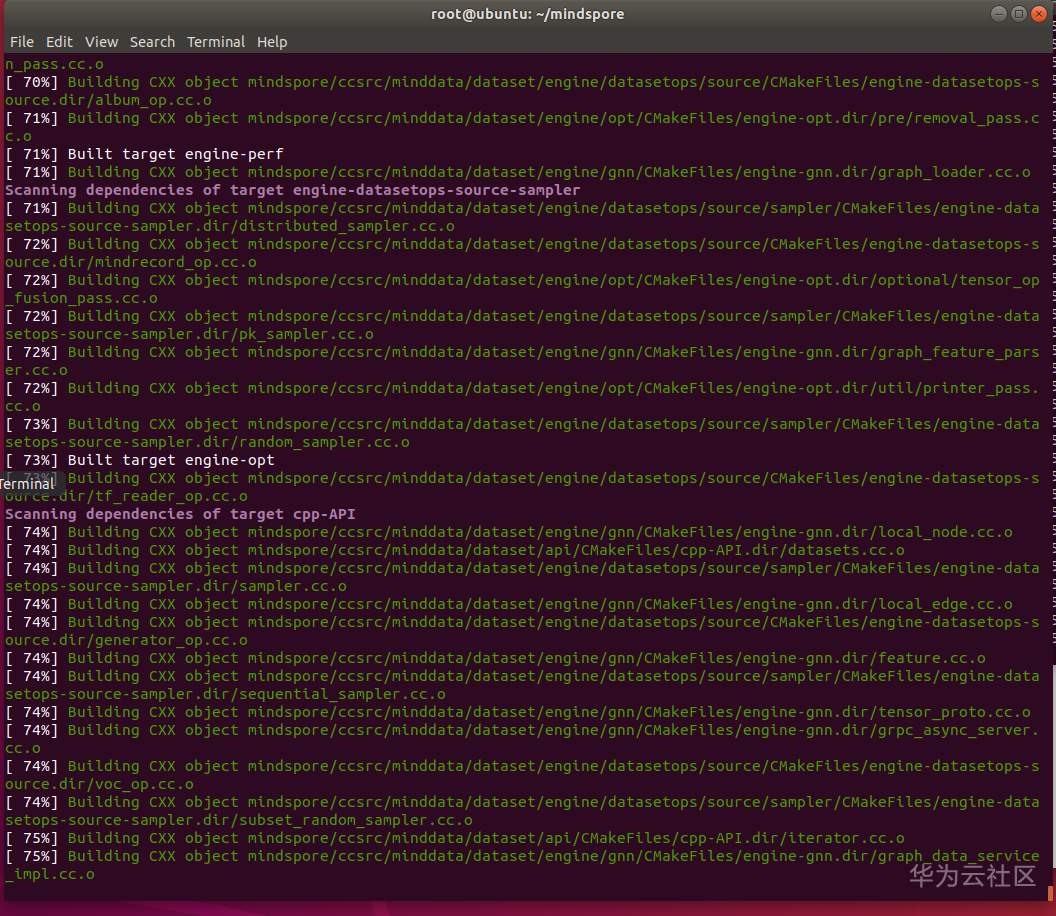This screenshot has height=916, width=1056.
Task: Click the text 'setops-source-sampler.dir/pk_sampler.cc.o'
Action: point(189,334)
